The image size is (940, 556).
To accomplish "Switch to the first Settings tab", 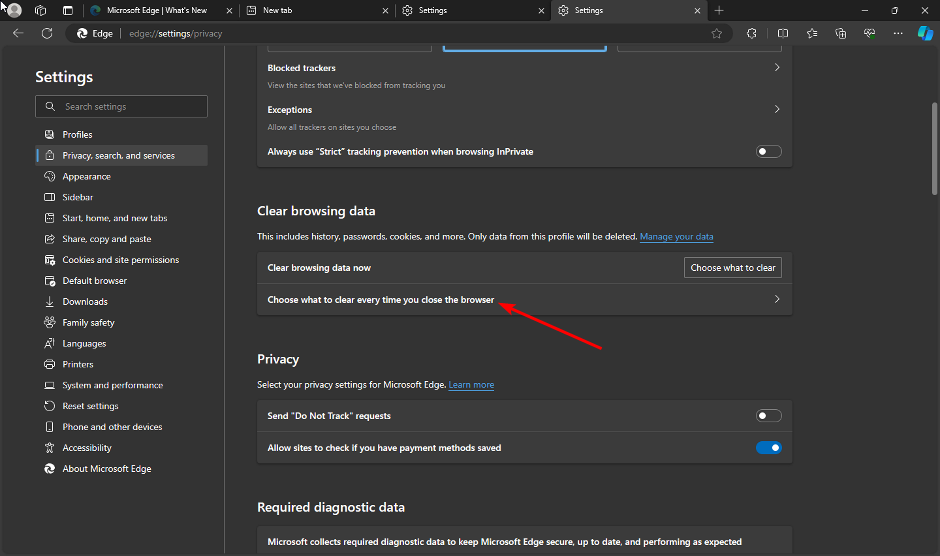I will 472,10.
